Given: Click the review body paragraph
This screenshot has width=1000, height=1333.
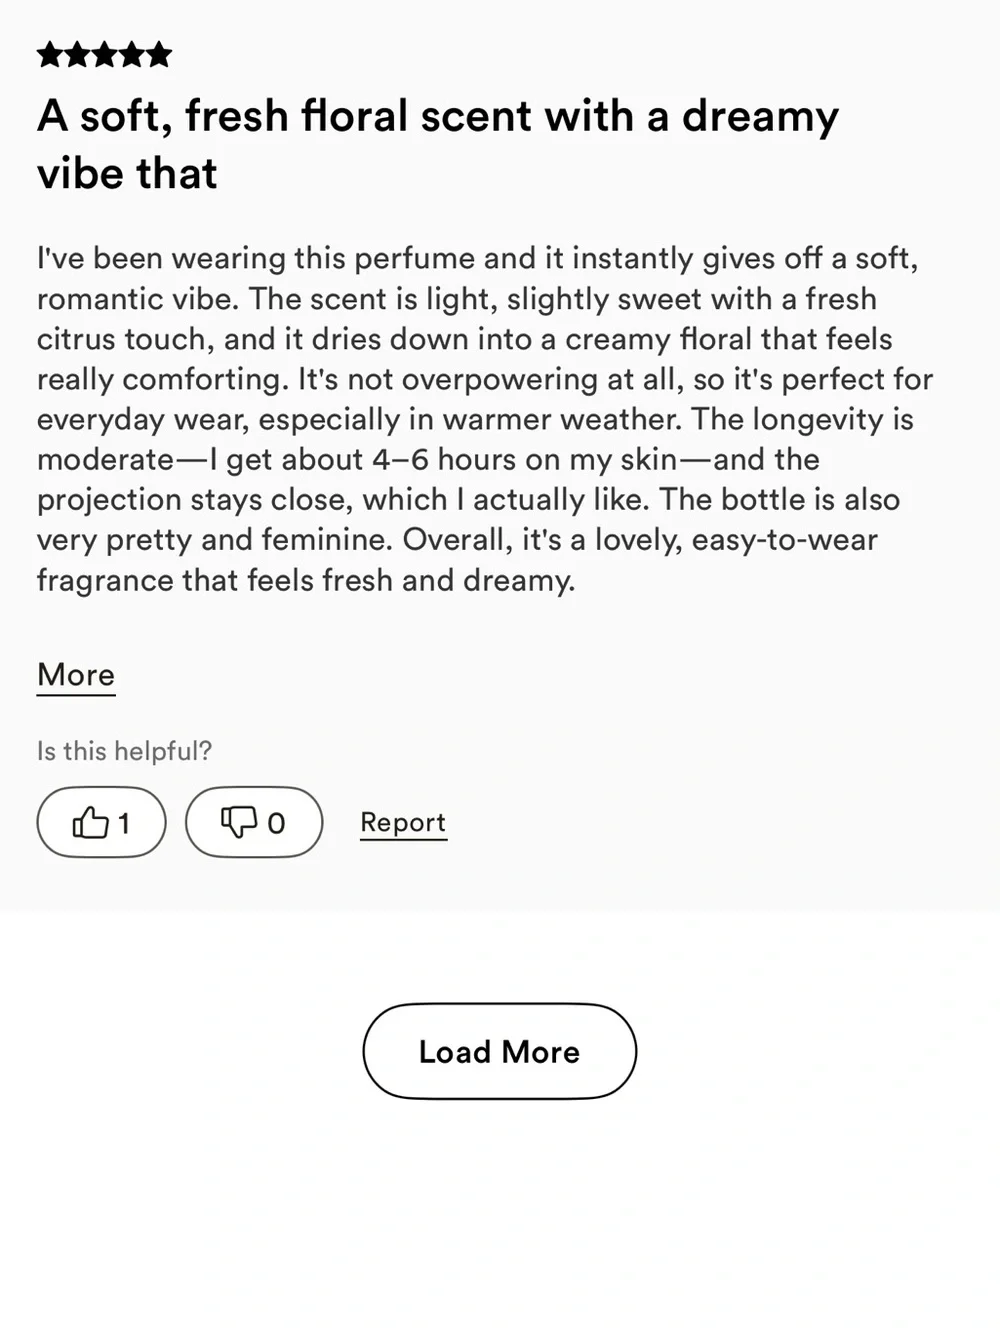Looking at the screenshot, I should pos(485,419).
